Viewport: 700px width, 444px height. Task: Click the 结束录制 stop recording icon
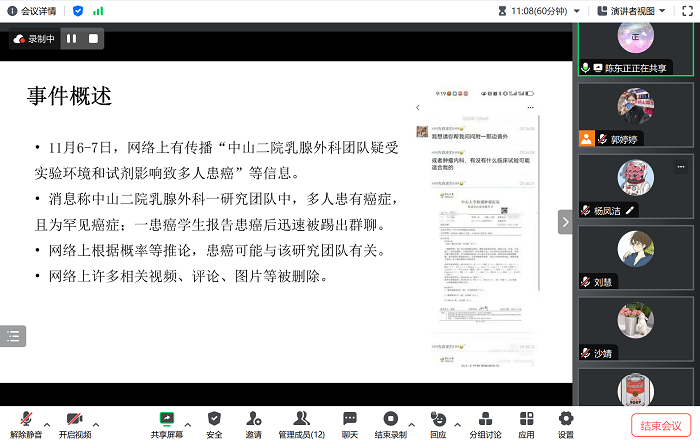click(390, 423)
